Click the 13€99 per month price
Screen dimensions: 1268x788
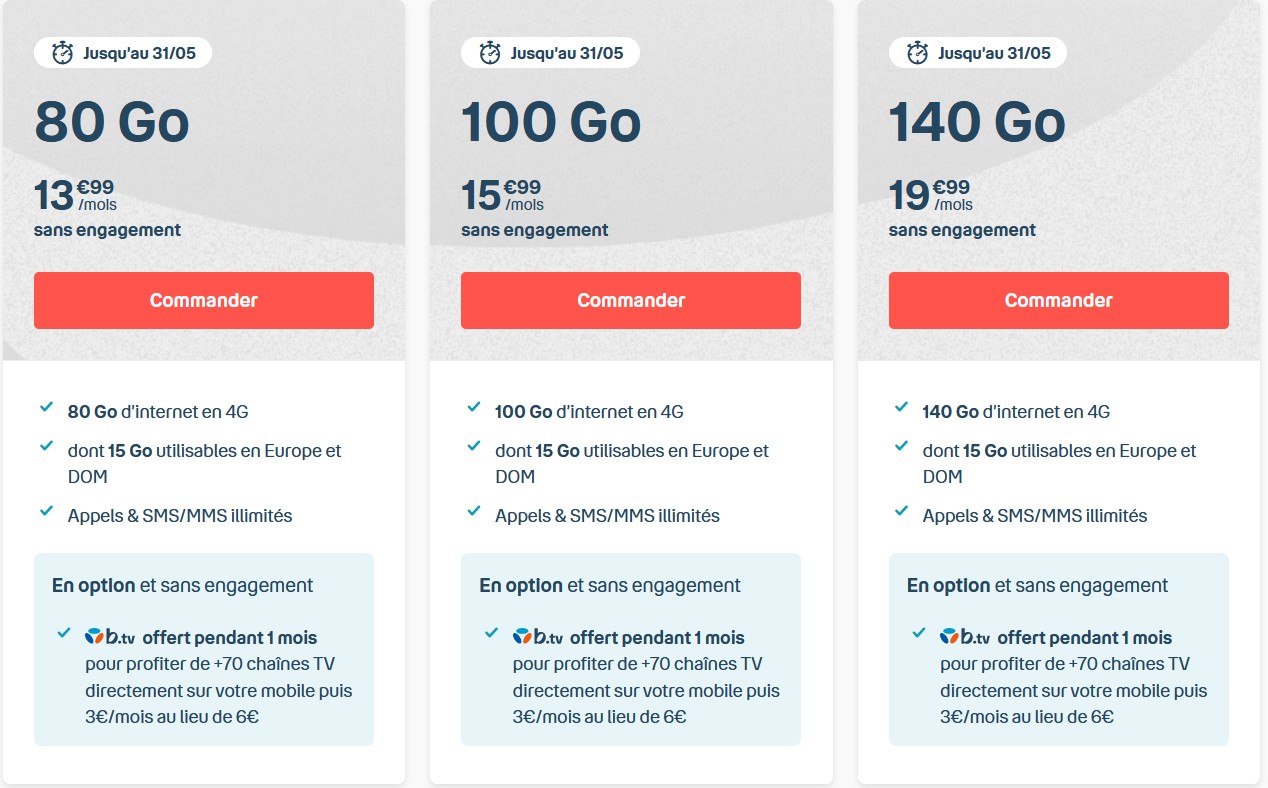(x=75, y=195)
